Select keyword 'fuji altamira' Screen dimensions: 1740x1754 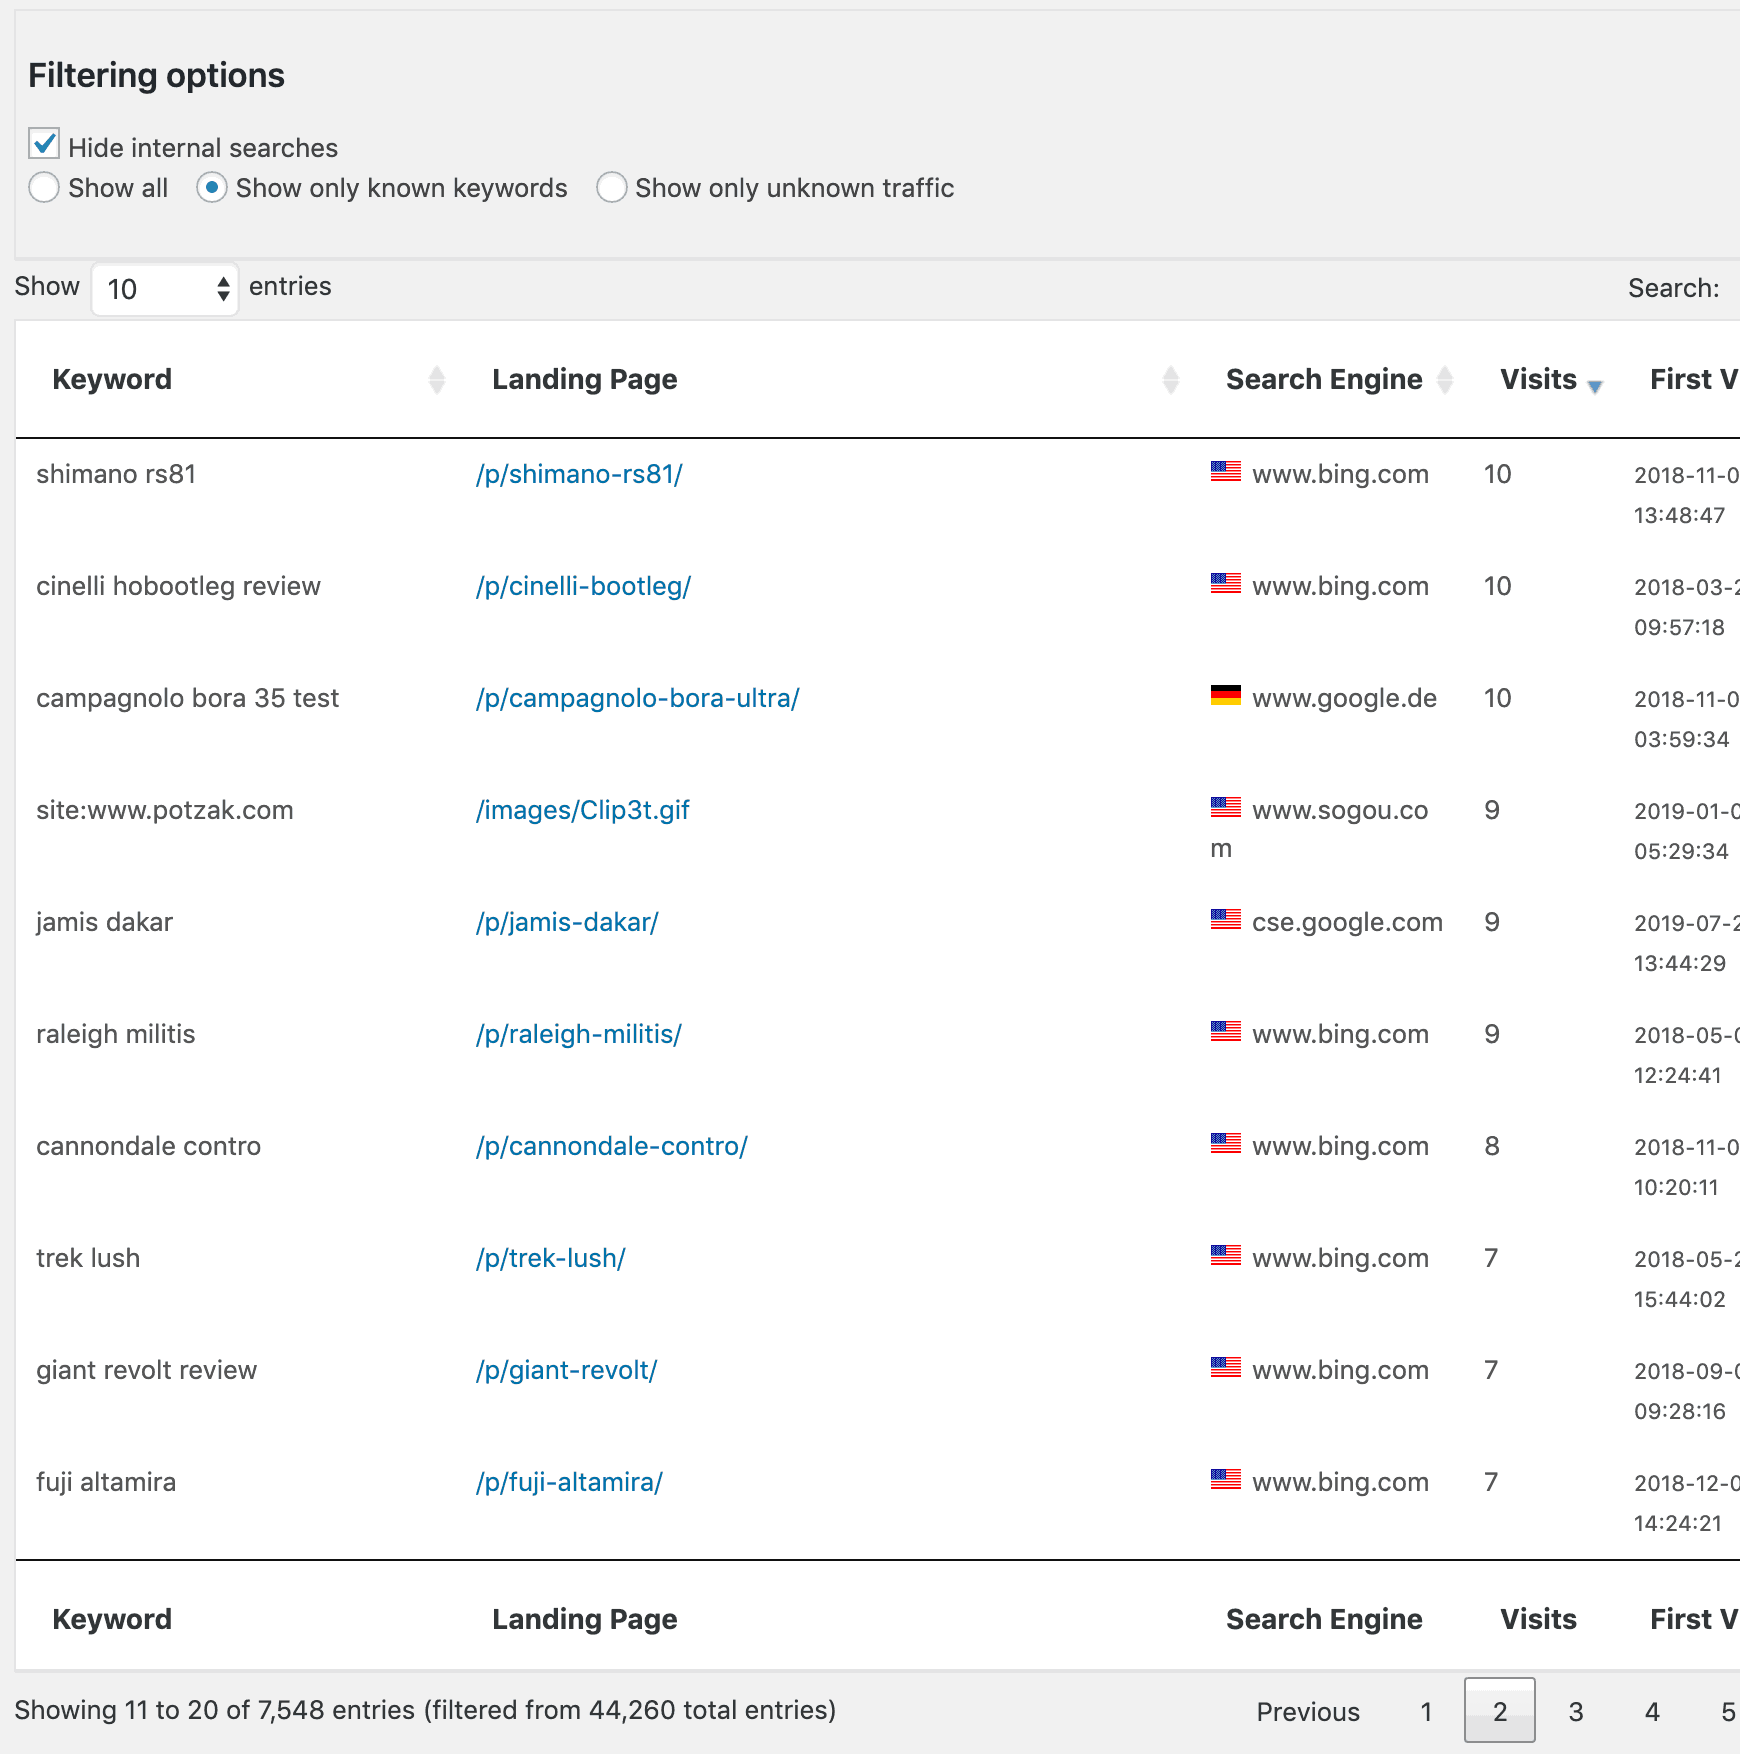pos(106,1482)
